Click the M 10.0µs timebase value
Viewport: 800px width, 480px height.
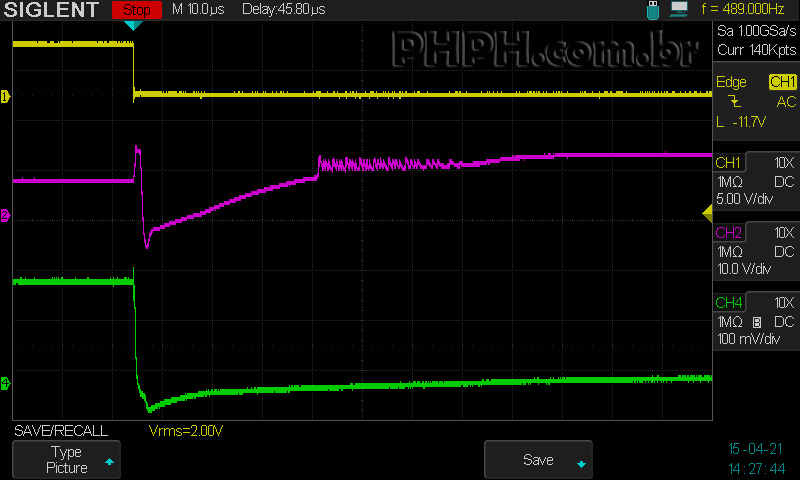tap(198, 9)
